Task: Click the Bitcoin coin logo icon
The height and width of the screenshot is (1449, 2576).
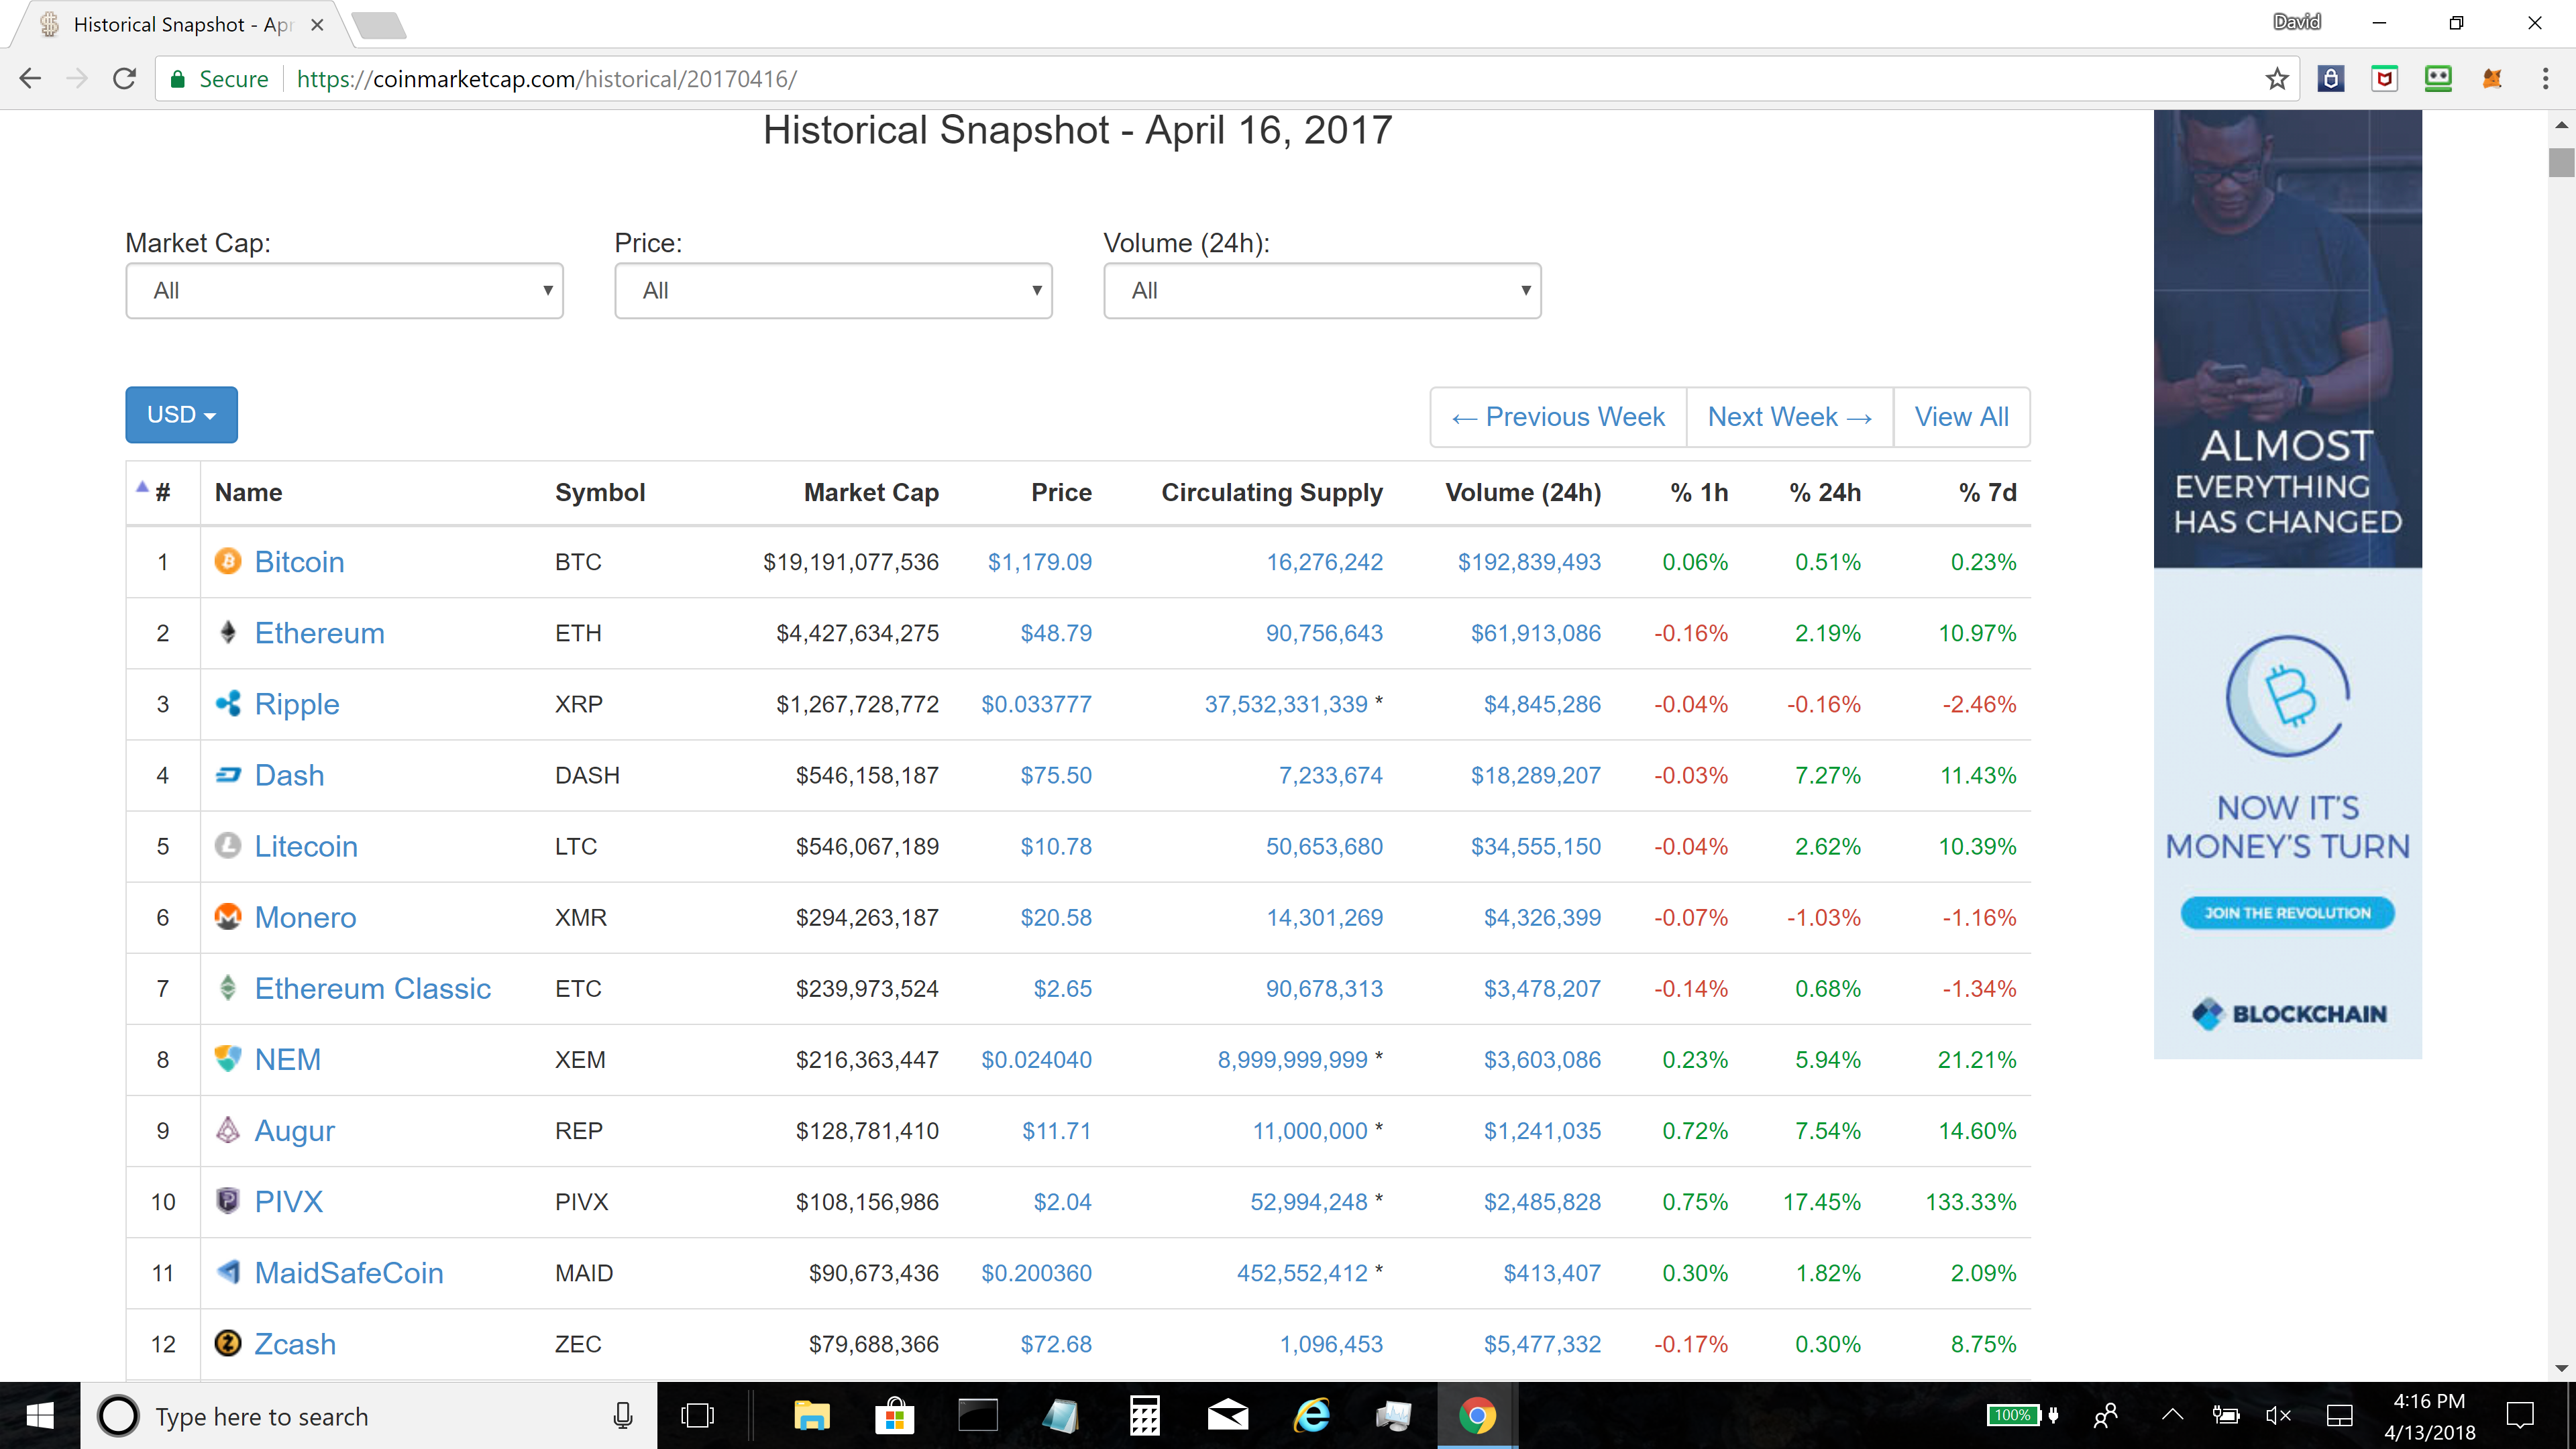Action: [x=228, y=561]
